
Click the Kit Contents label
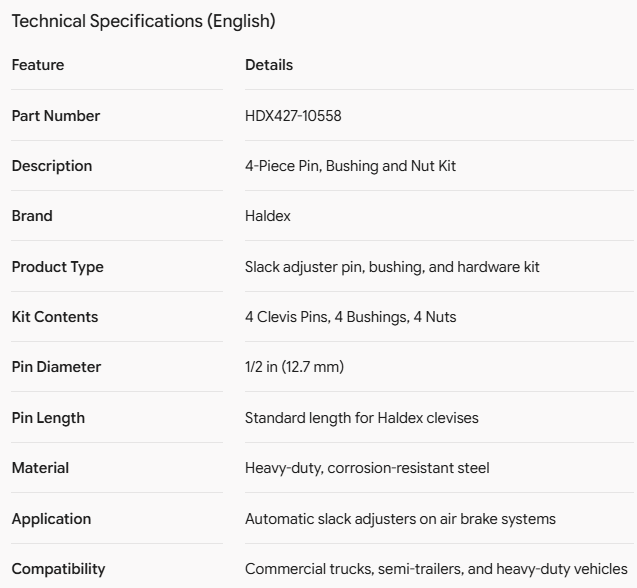[55, 317]
